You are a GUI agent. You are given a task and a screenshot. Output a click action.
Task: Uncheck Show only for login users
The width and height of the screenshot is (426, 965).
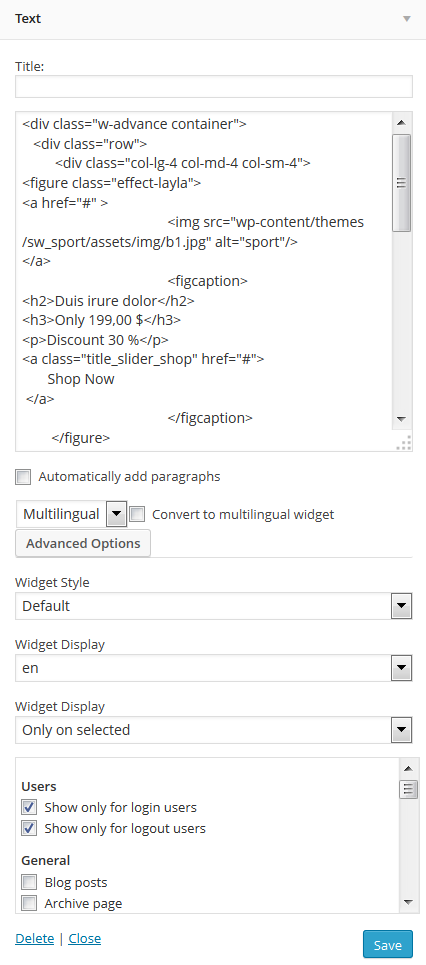click(29, 807)
